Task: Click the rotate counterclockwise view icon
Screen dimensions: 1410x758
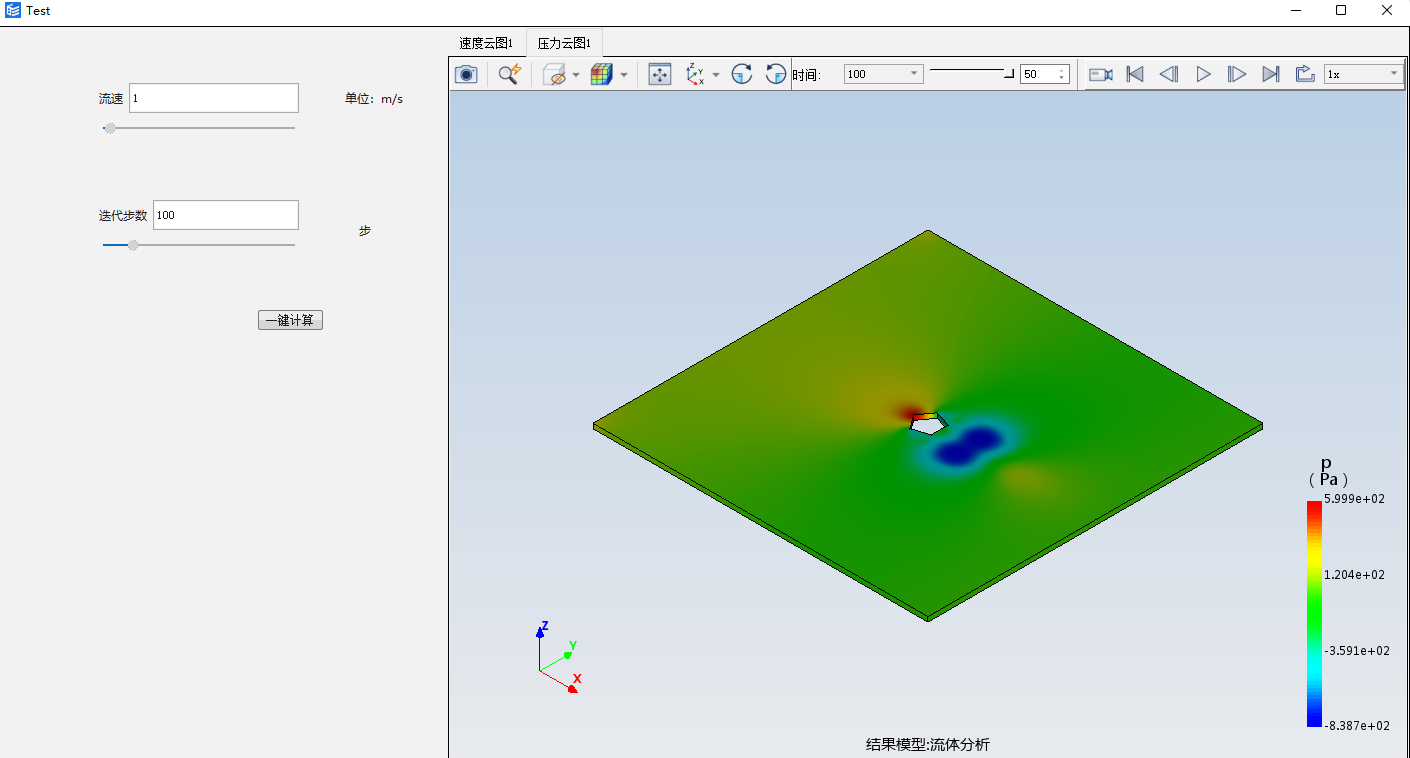Action: coord(775,74)
